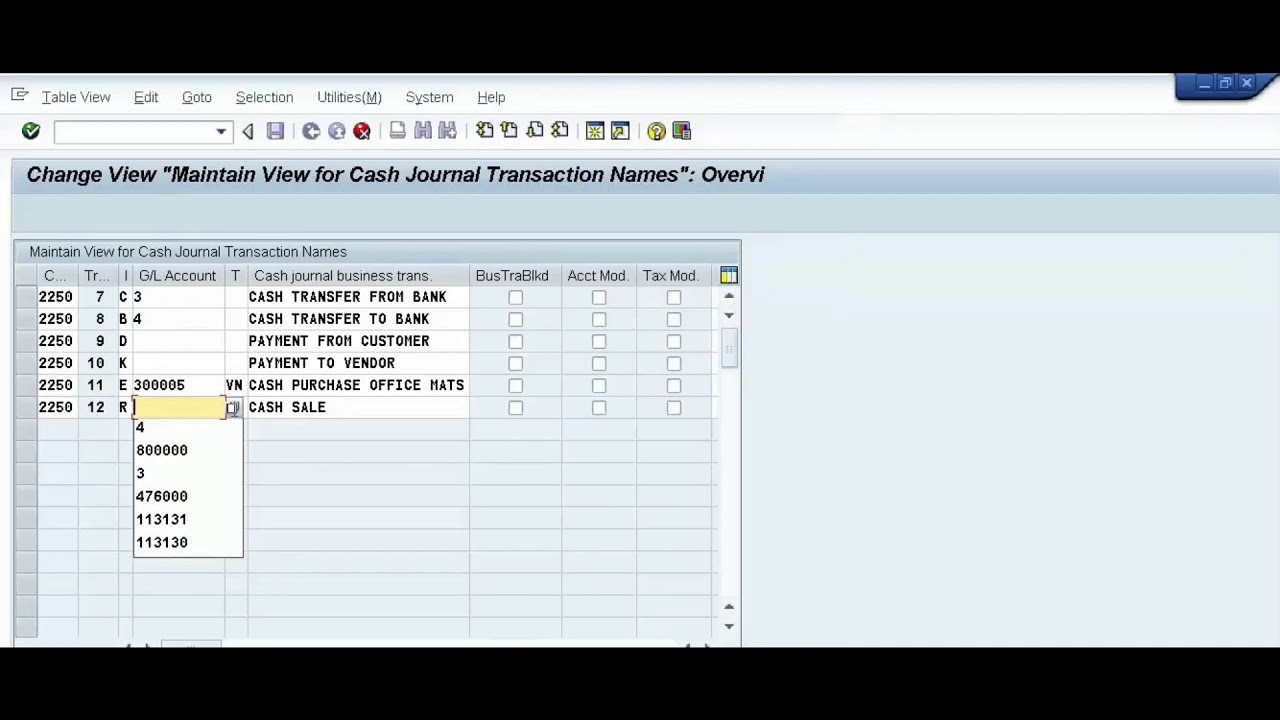The image size is (1280, 720).
Task: Select 800000 from the G/L account suggestion list
Action: click(x=188, y=450)
